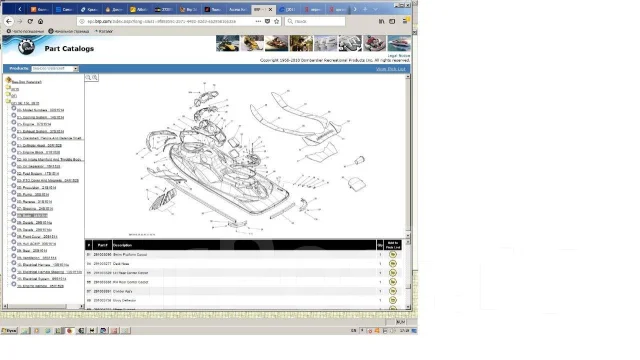
Task: Open the 'Начальная страница' bookmark
Action: tap(69, 31)
